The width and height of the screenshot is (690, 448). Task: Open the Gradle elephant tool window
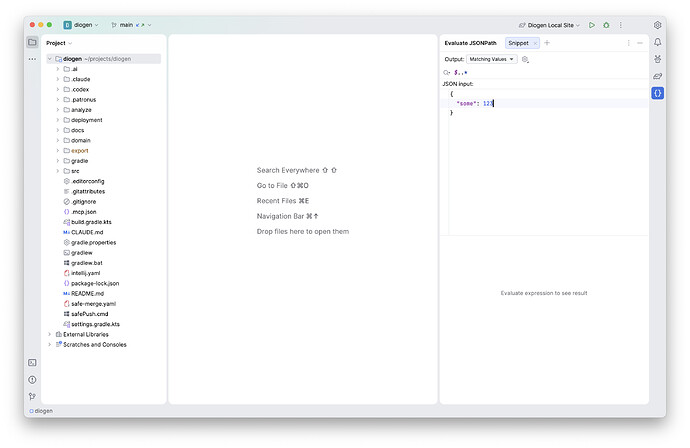tap(657, 76)
